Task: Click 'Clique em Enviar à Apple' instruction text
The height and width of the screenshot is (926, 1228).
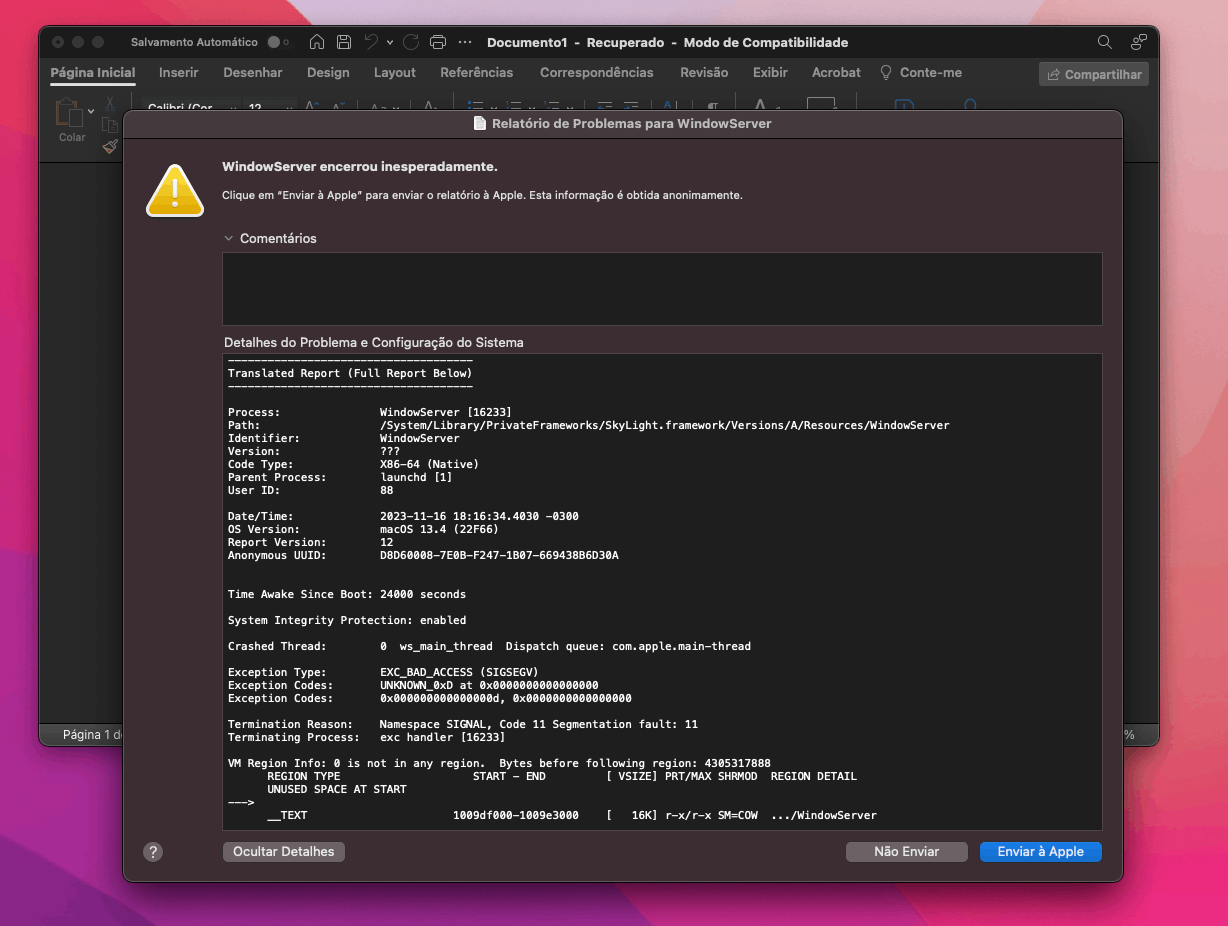Action: (482, 195)
